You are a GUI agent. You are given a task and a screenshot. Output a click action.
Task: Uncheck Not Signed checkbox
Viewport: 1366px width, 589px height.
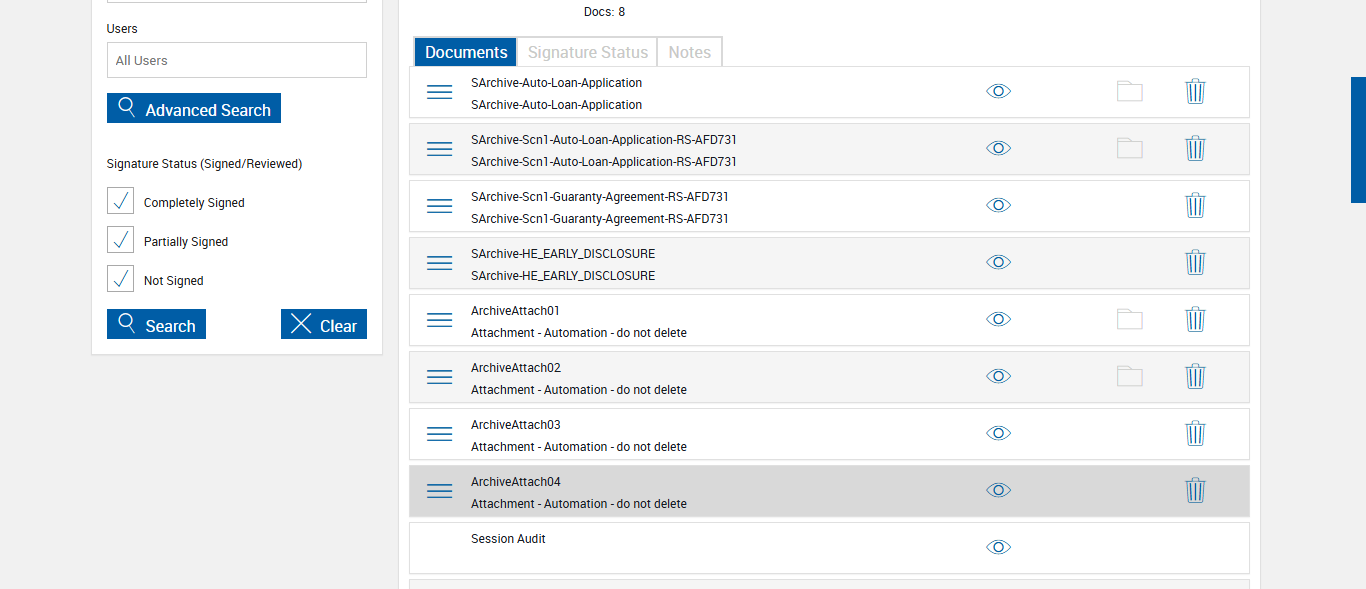coord(120,279)
